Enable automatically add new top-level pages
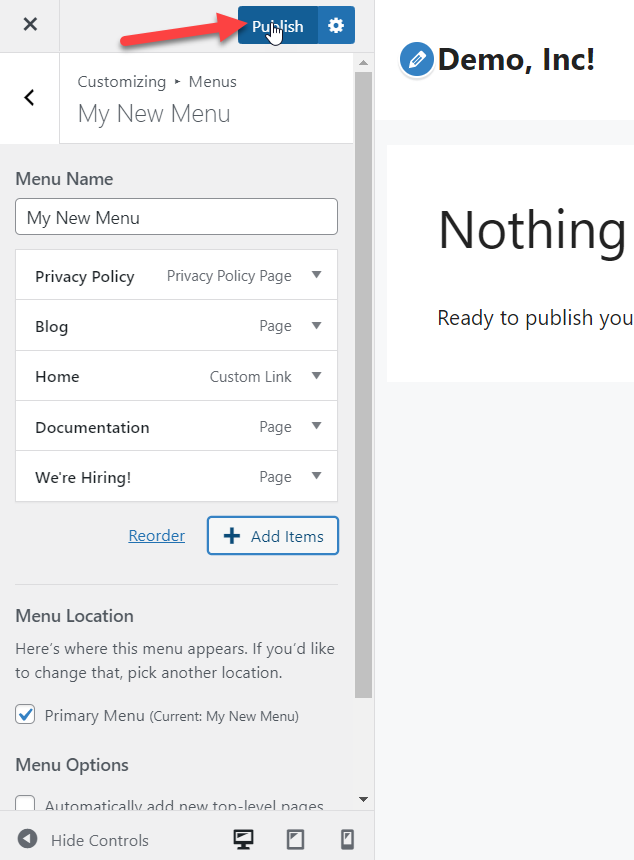634x860 pixels. pos(25,805)
